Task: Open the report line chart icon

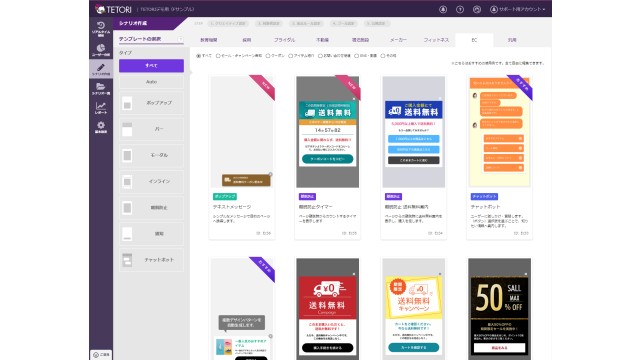Action: coord(101,108)
